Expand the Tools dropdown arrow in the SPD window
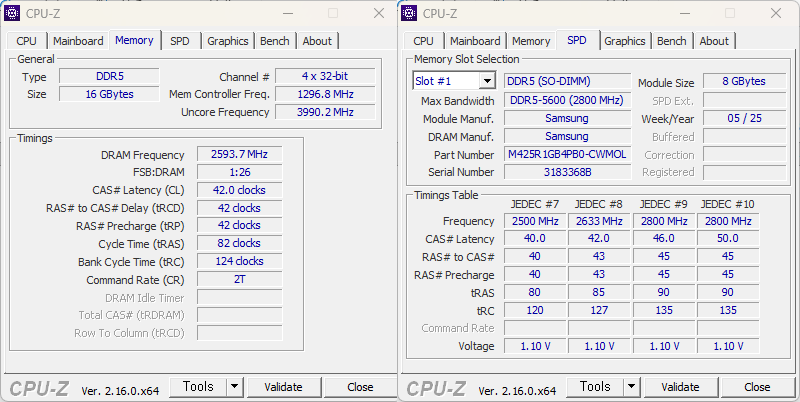This screenshot has width=800, height=402. click(631, 387)
